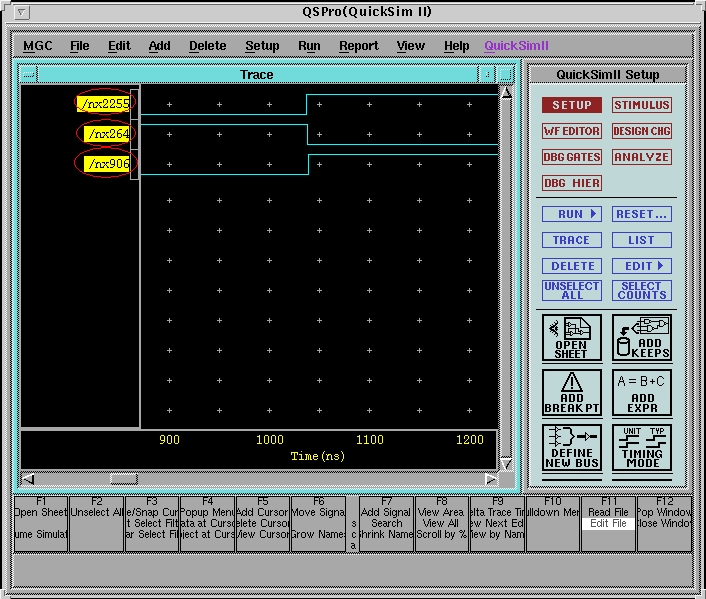The image size is (706, 599).
Task: Choose the Define New Bus icon
Action: tap(571, 448)
